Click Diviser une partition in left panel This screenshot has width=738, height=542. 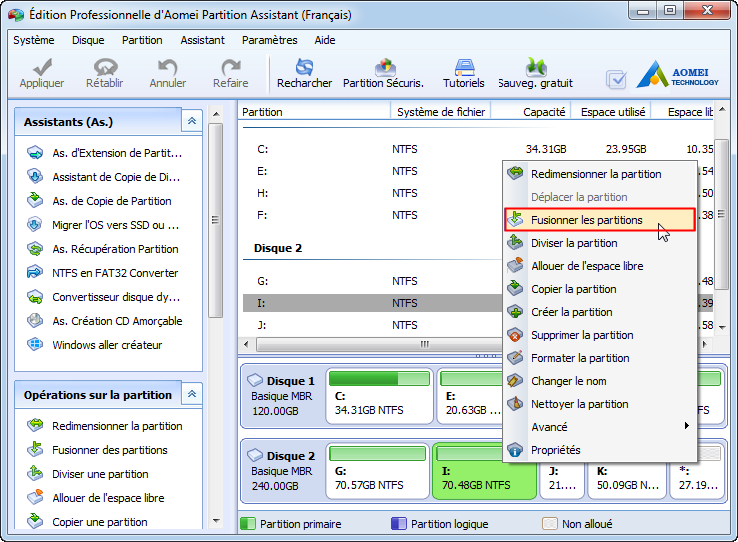88,474
